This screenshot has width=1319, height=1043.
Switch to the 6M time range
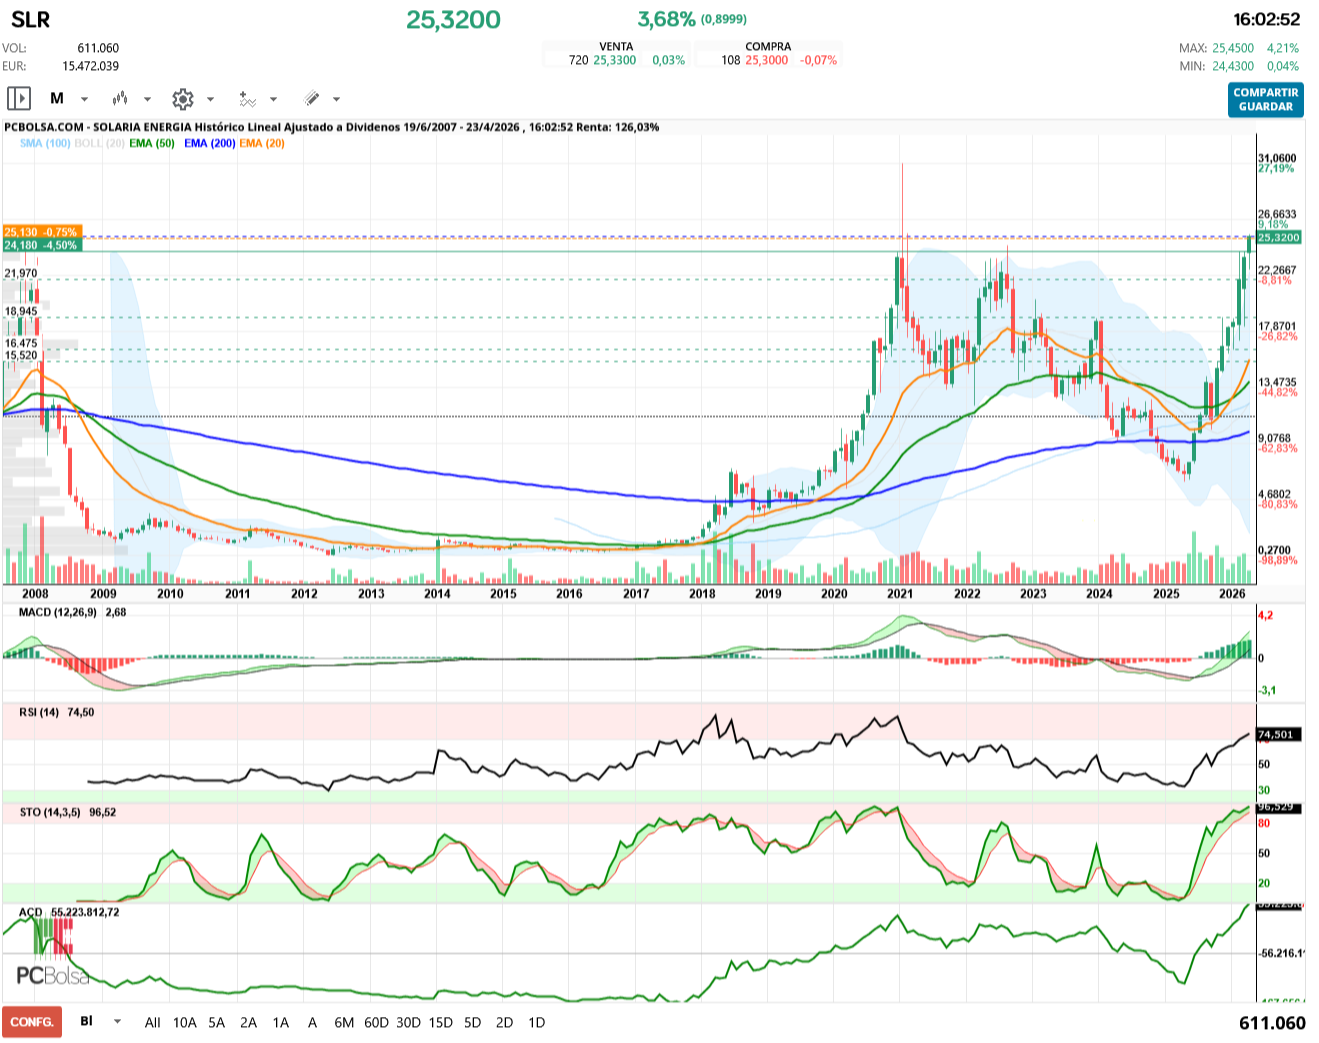pyautogui.click(x=344, y=1022)
